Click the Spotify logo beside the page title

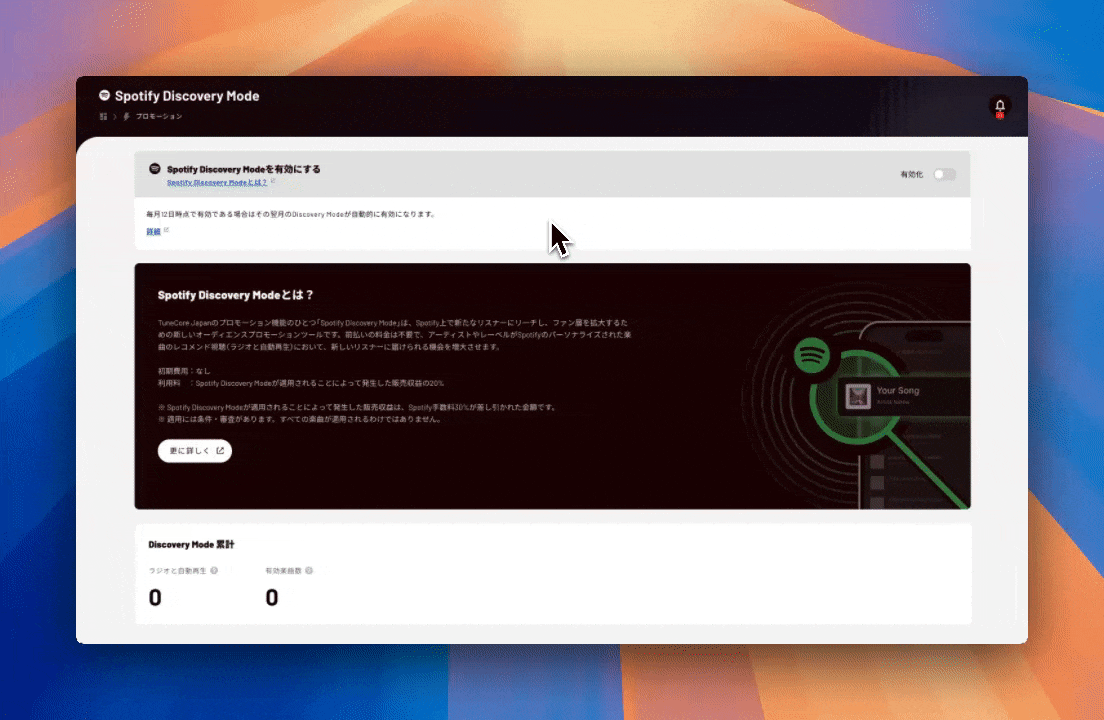pyautogui.click(x=104, y=95)
